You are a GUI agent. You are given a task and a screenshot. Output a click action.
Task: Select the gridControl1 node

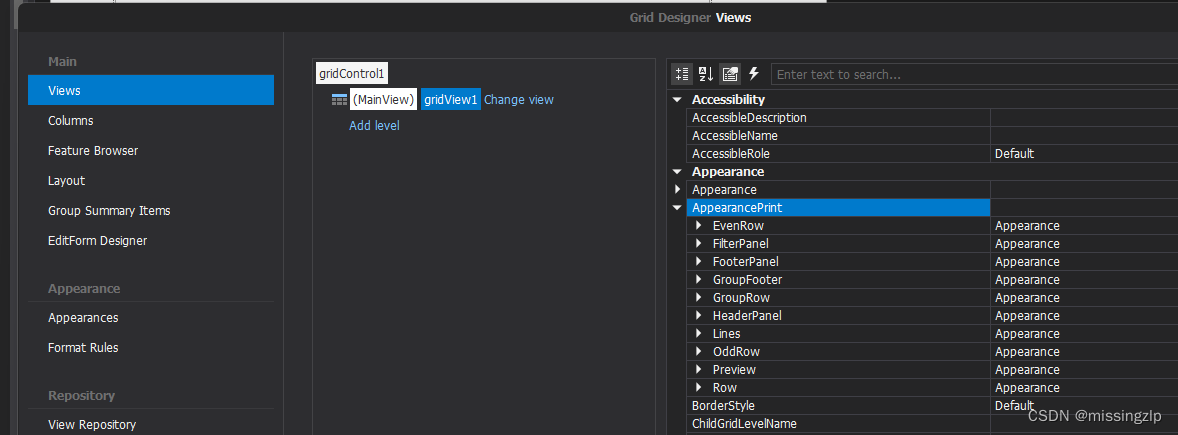pos(352,73)
